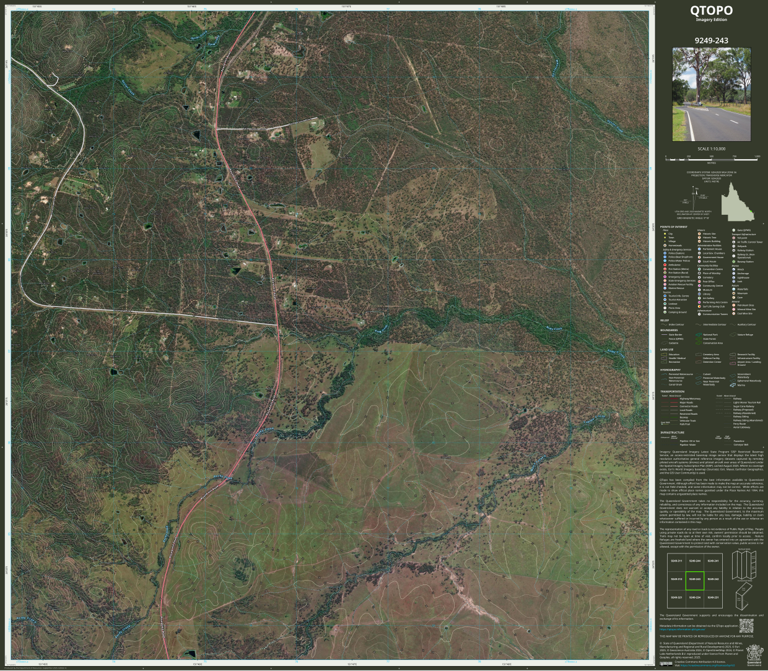Click the Cave legend symbol
The image size is (768, 671).
[x=734, y=297]
